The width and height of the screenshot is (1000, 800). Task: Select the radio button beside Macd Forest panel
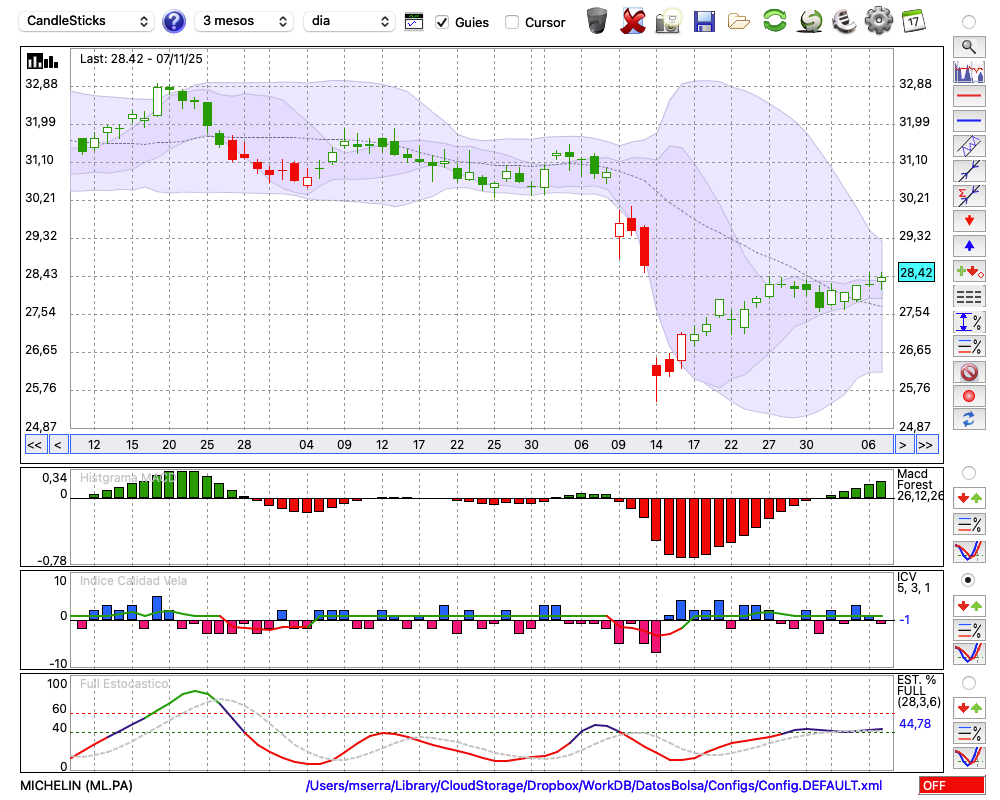(968, 472)
